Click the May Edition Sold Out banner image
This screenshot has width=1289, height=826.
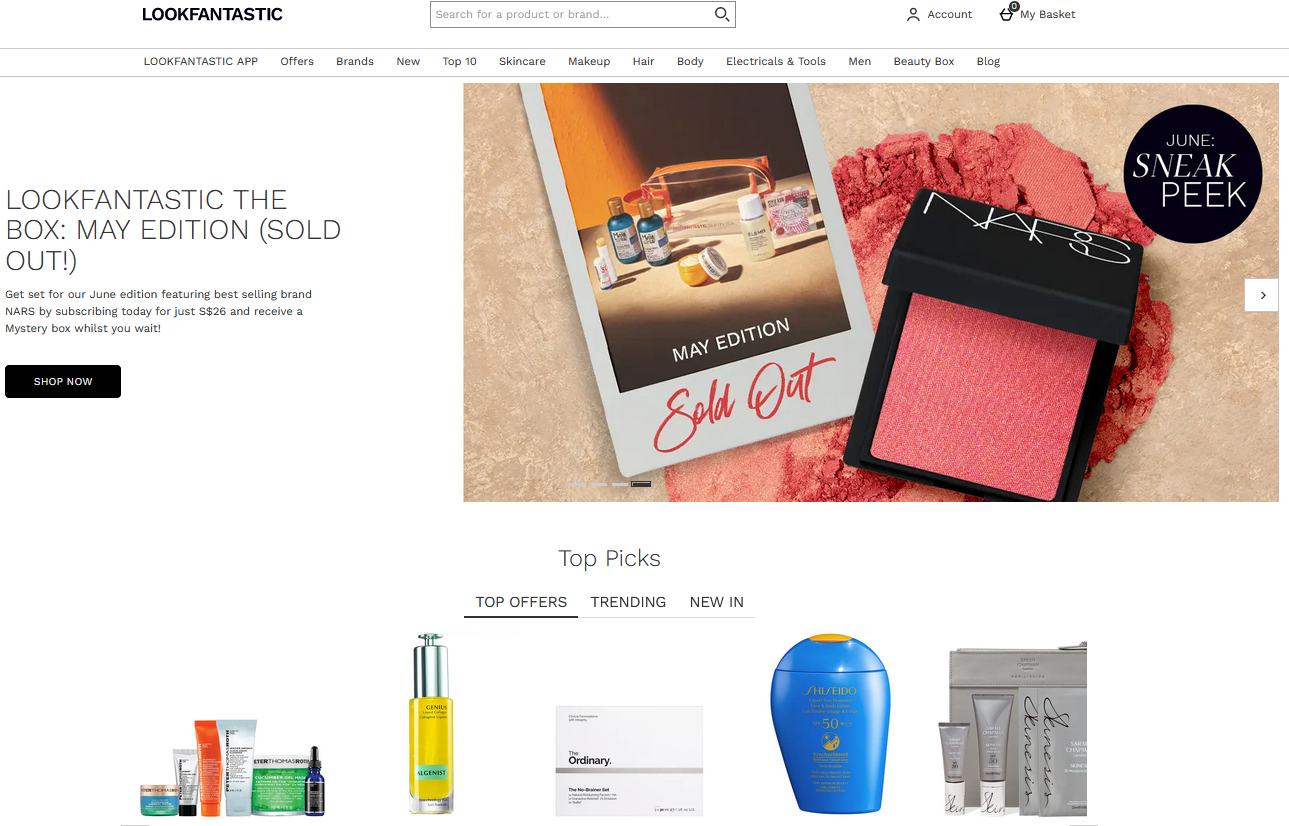pyautogui.click(x=871, y=292)
